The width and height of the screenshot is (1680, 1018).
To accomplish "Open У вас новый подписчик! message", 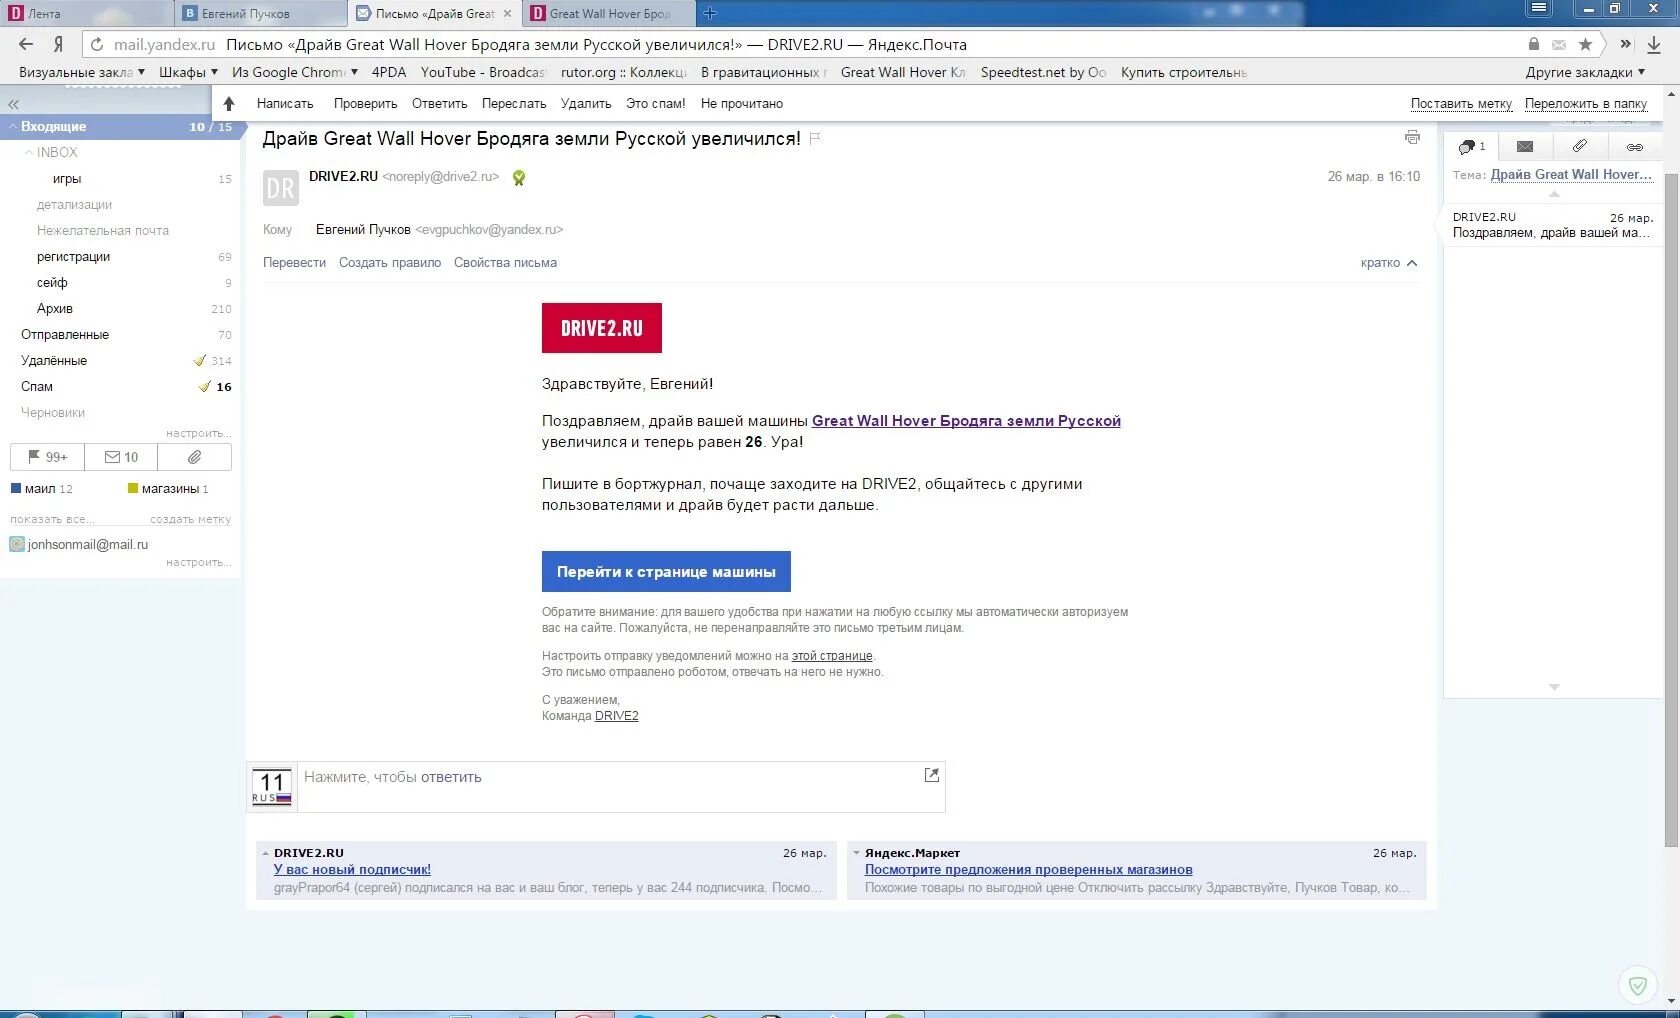I will (352, 869).
